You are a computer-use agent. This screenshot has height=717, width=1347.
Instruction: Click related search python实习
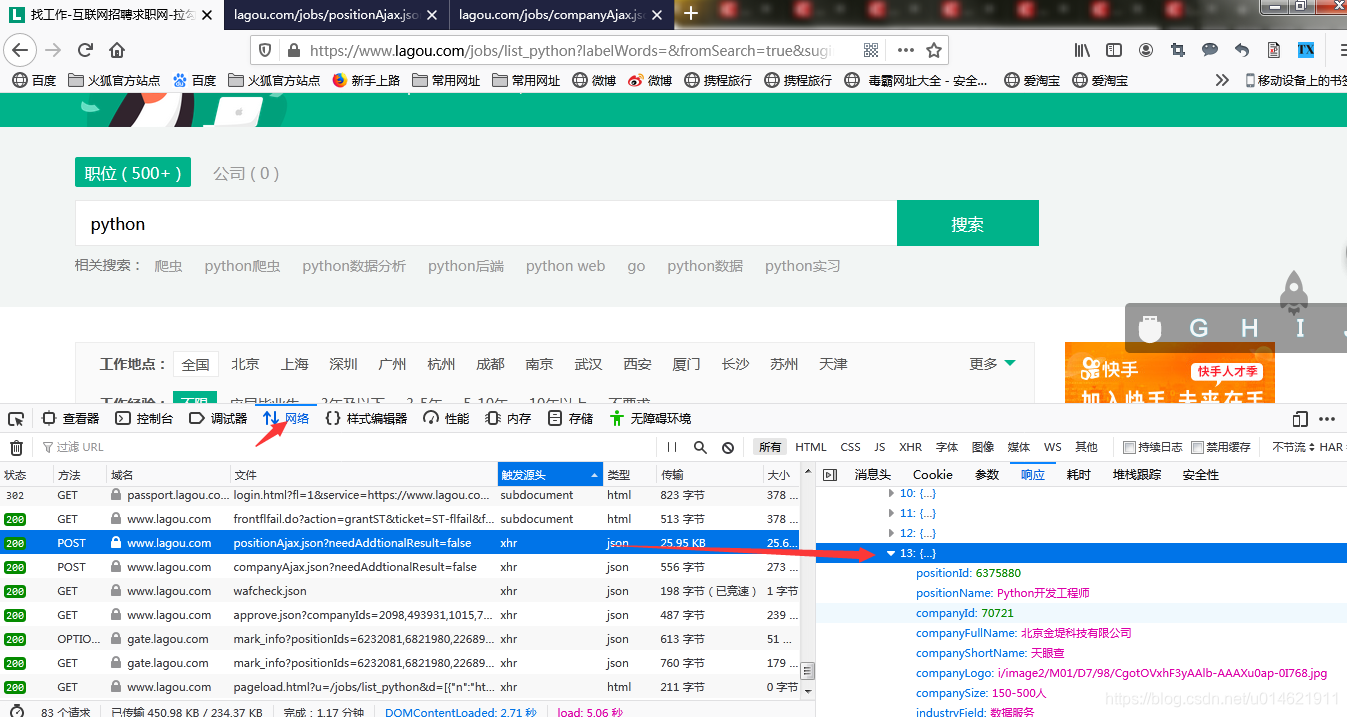(x=802, y=266)
